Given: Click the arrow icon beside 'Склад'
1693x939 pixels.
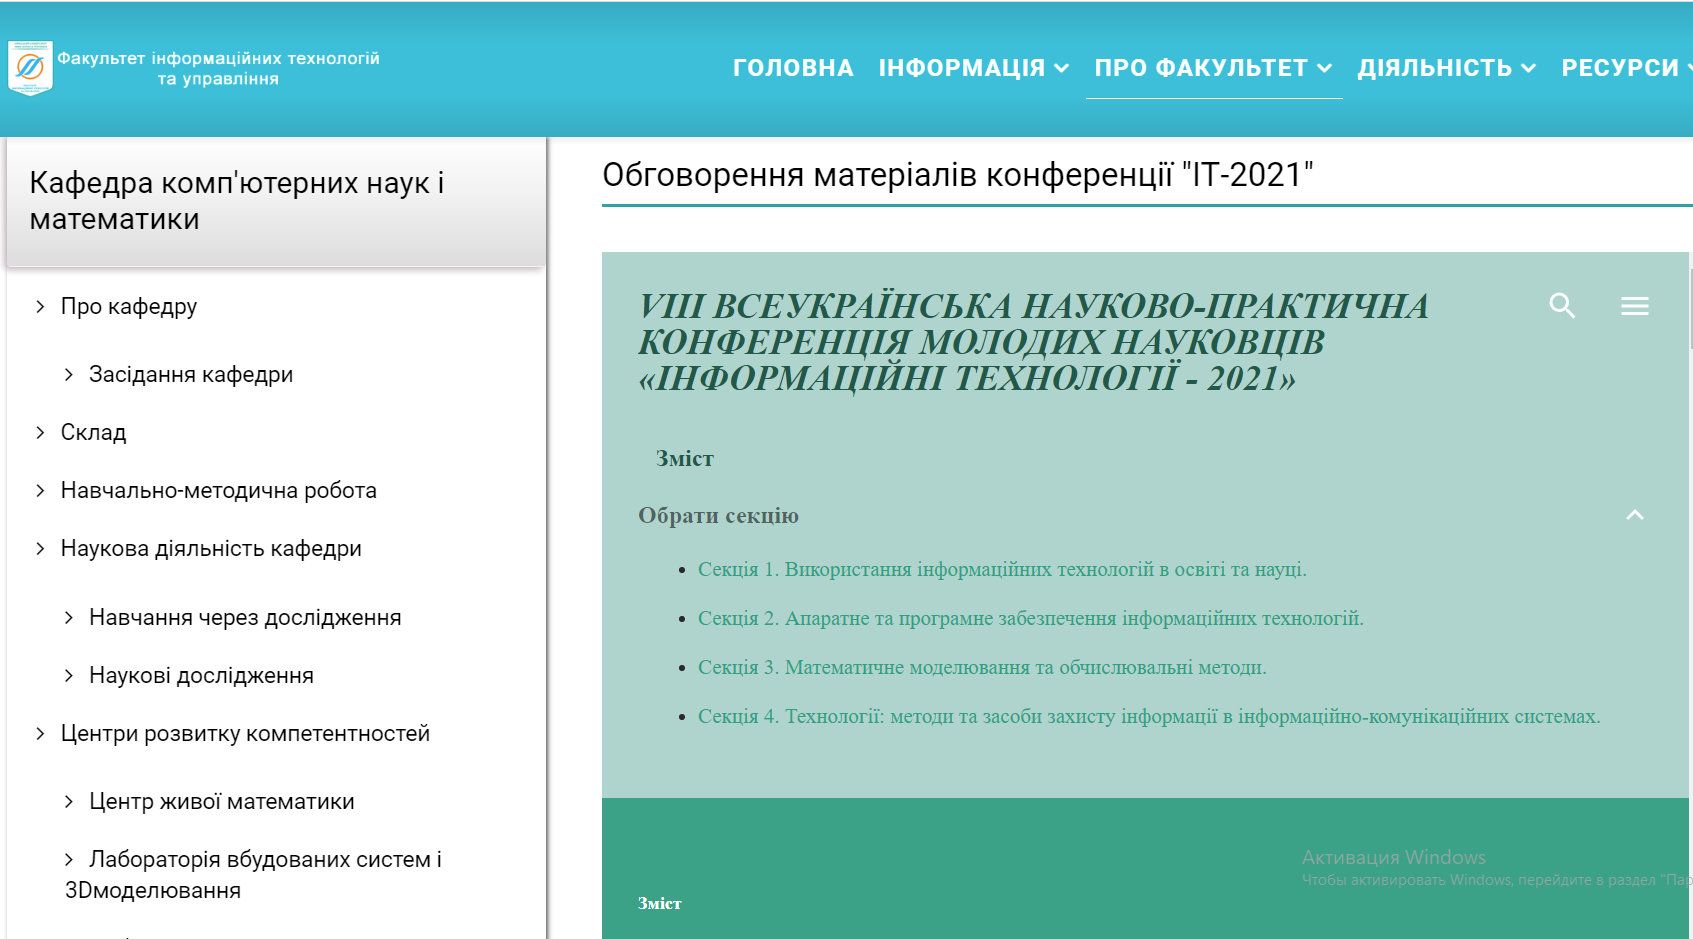Looking at the screenshot, I should pos(39,432).
